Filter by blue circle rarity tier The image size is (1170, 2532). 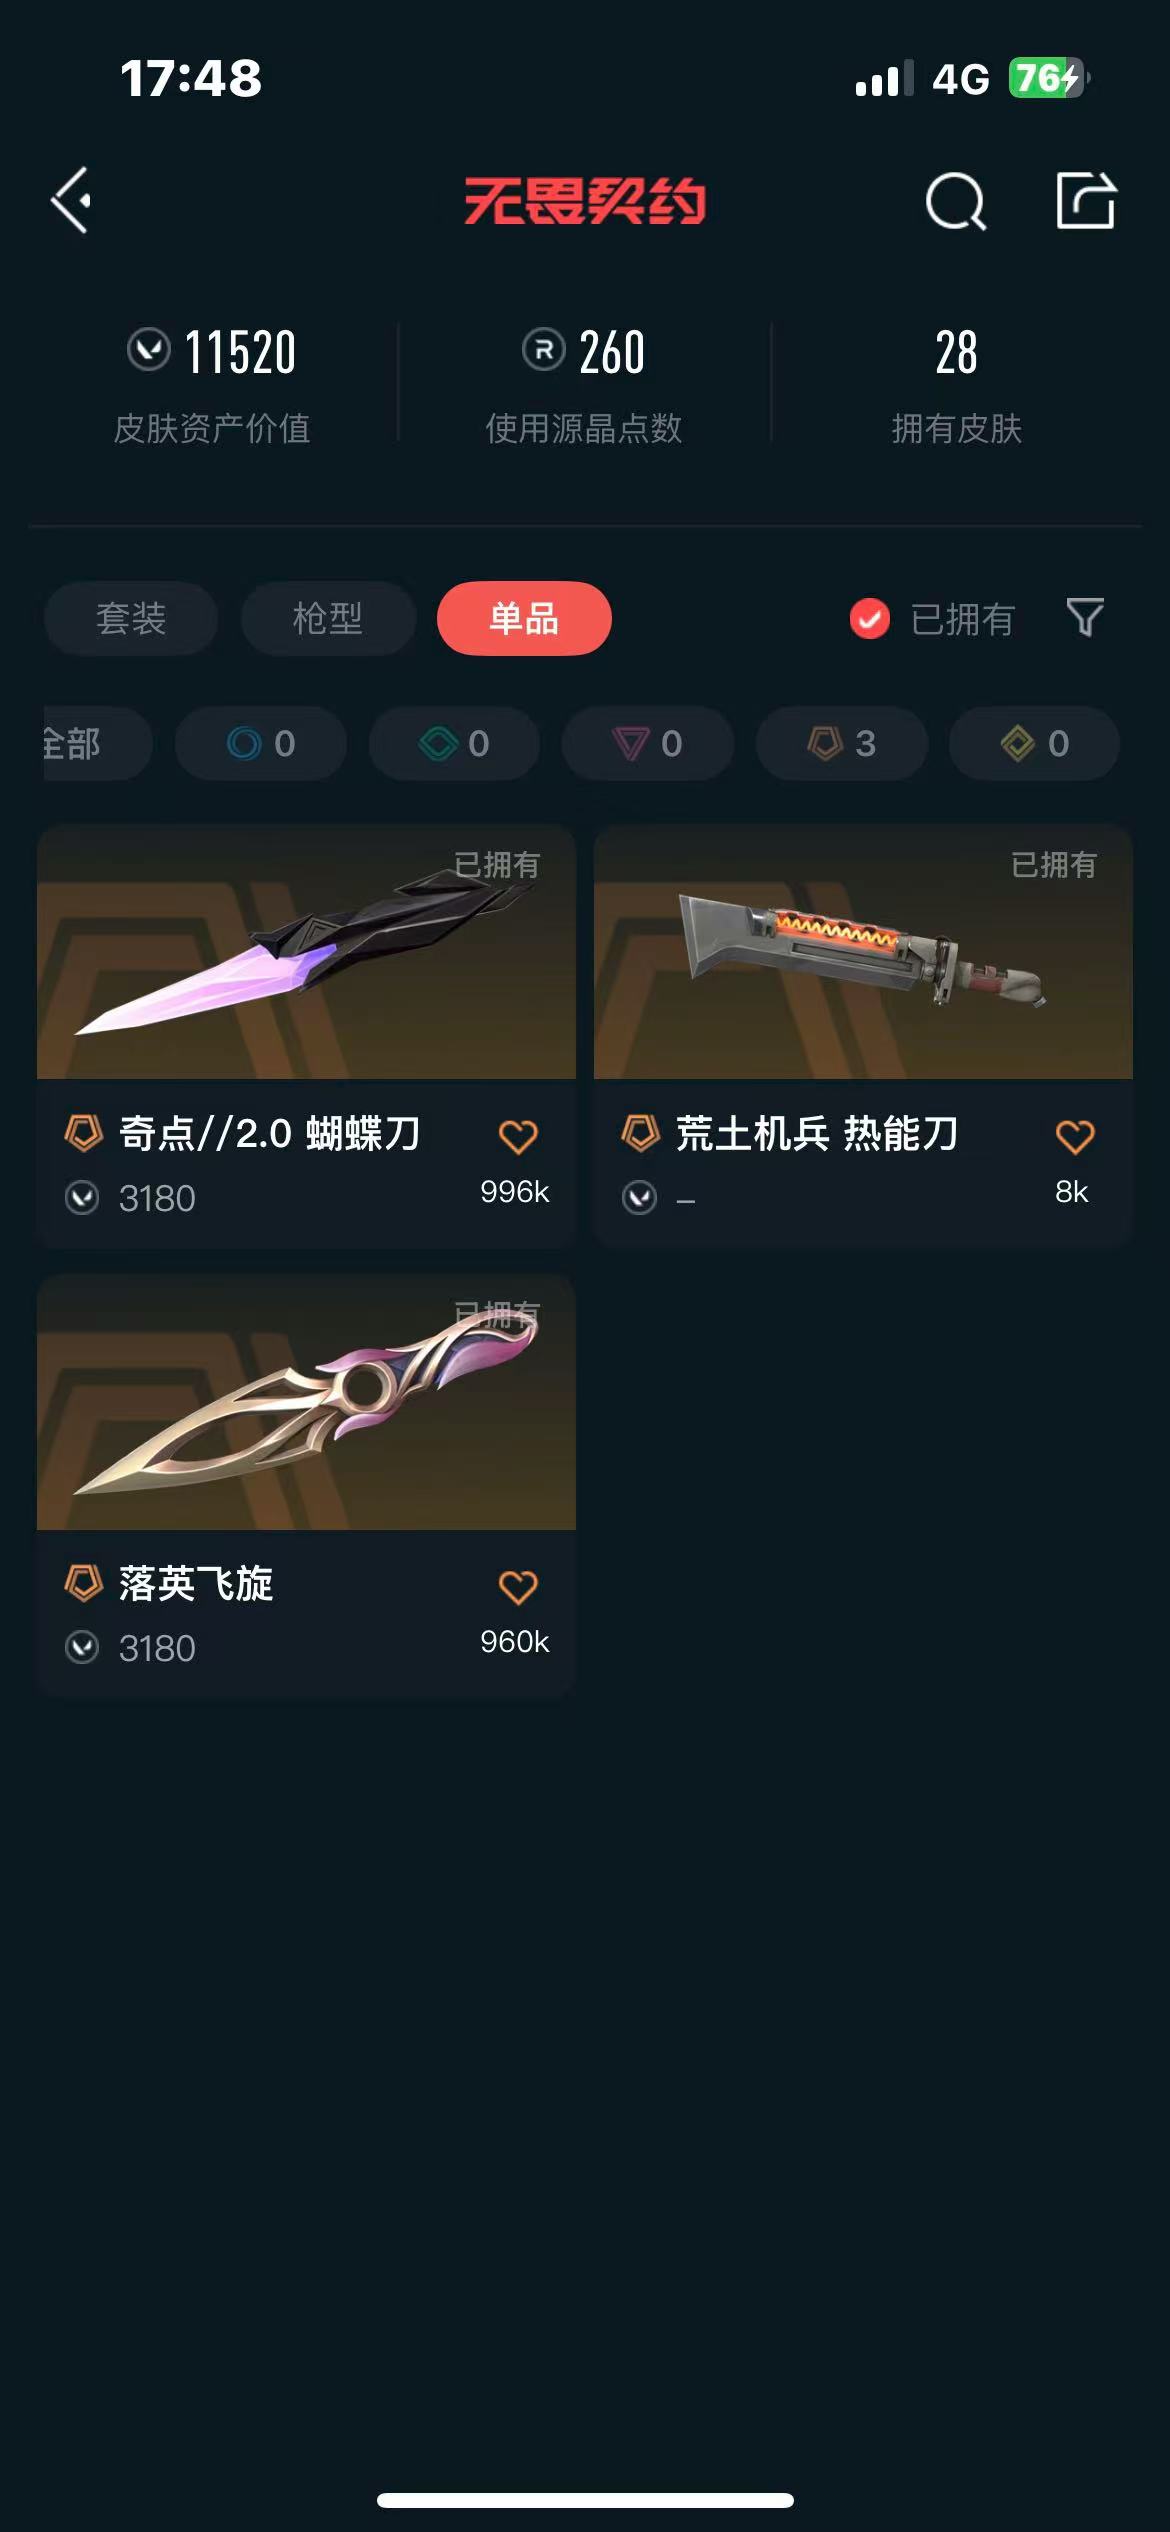[261, 743]
